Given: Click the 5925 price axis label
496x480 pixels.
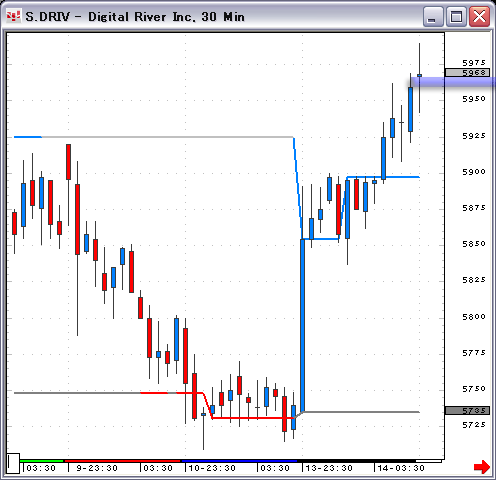Looking at the screenshot, I should [474, 136].
